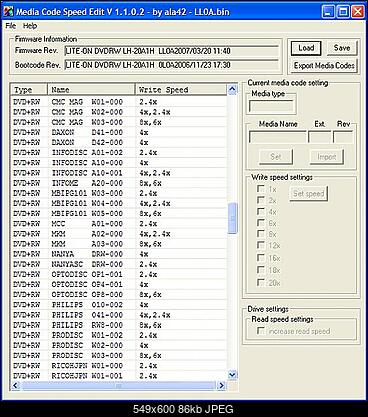Click Export Media Codes button
368x417 pixels.
click(x=324, y=66)
